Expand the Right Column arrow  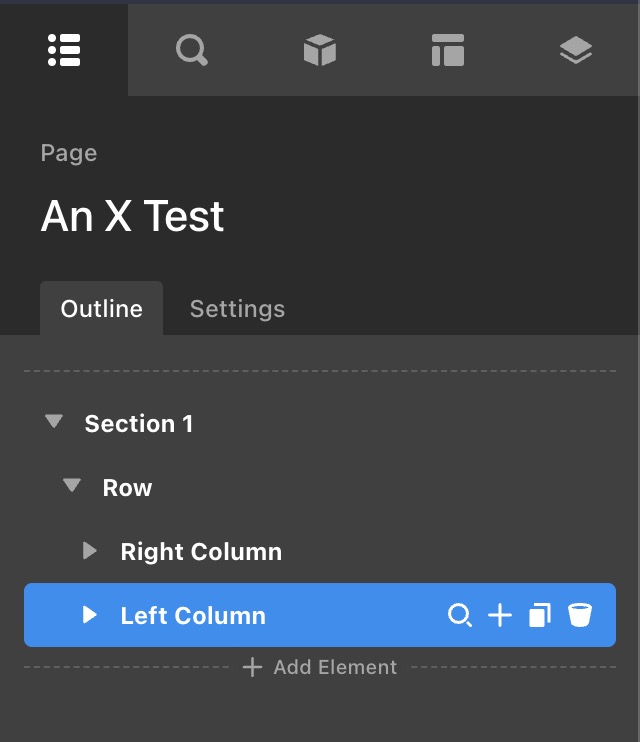90,551
